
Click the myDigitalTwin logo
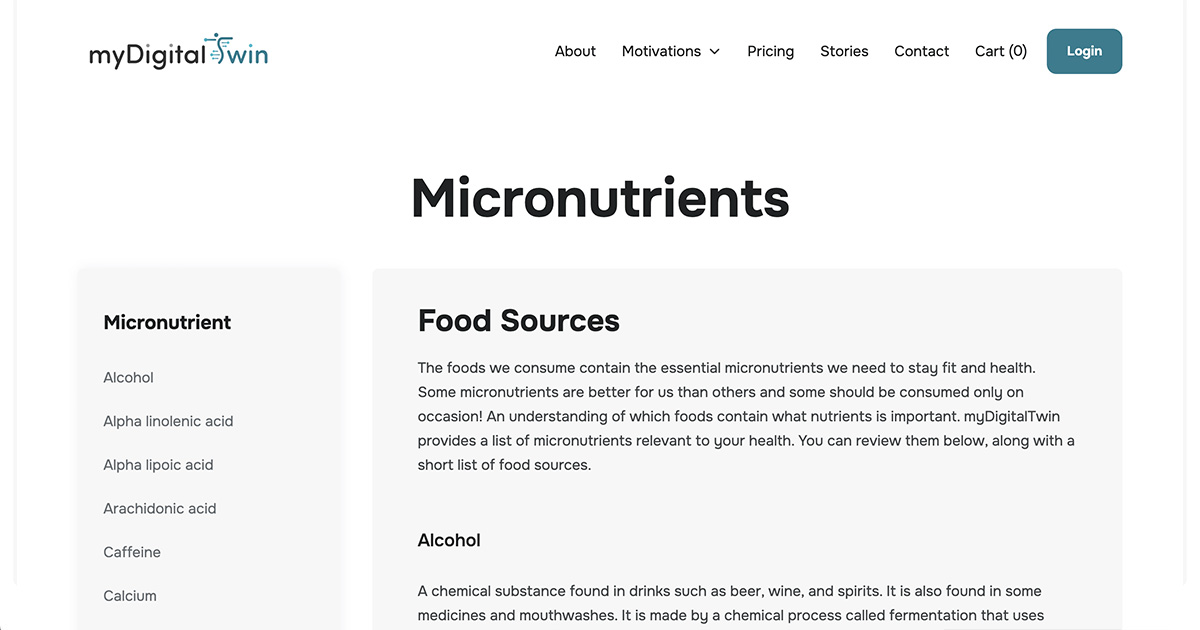[x=178, y=51]
